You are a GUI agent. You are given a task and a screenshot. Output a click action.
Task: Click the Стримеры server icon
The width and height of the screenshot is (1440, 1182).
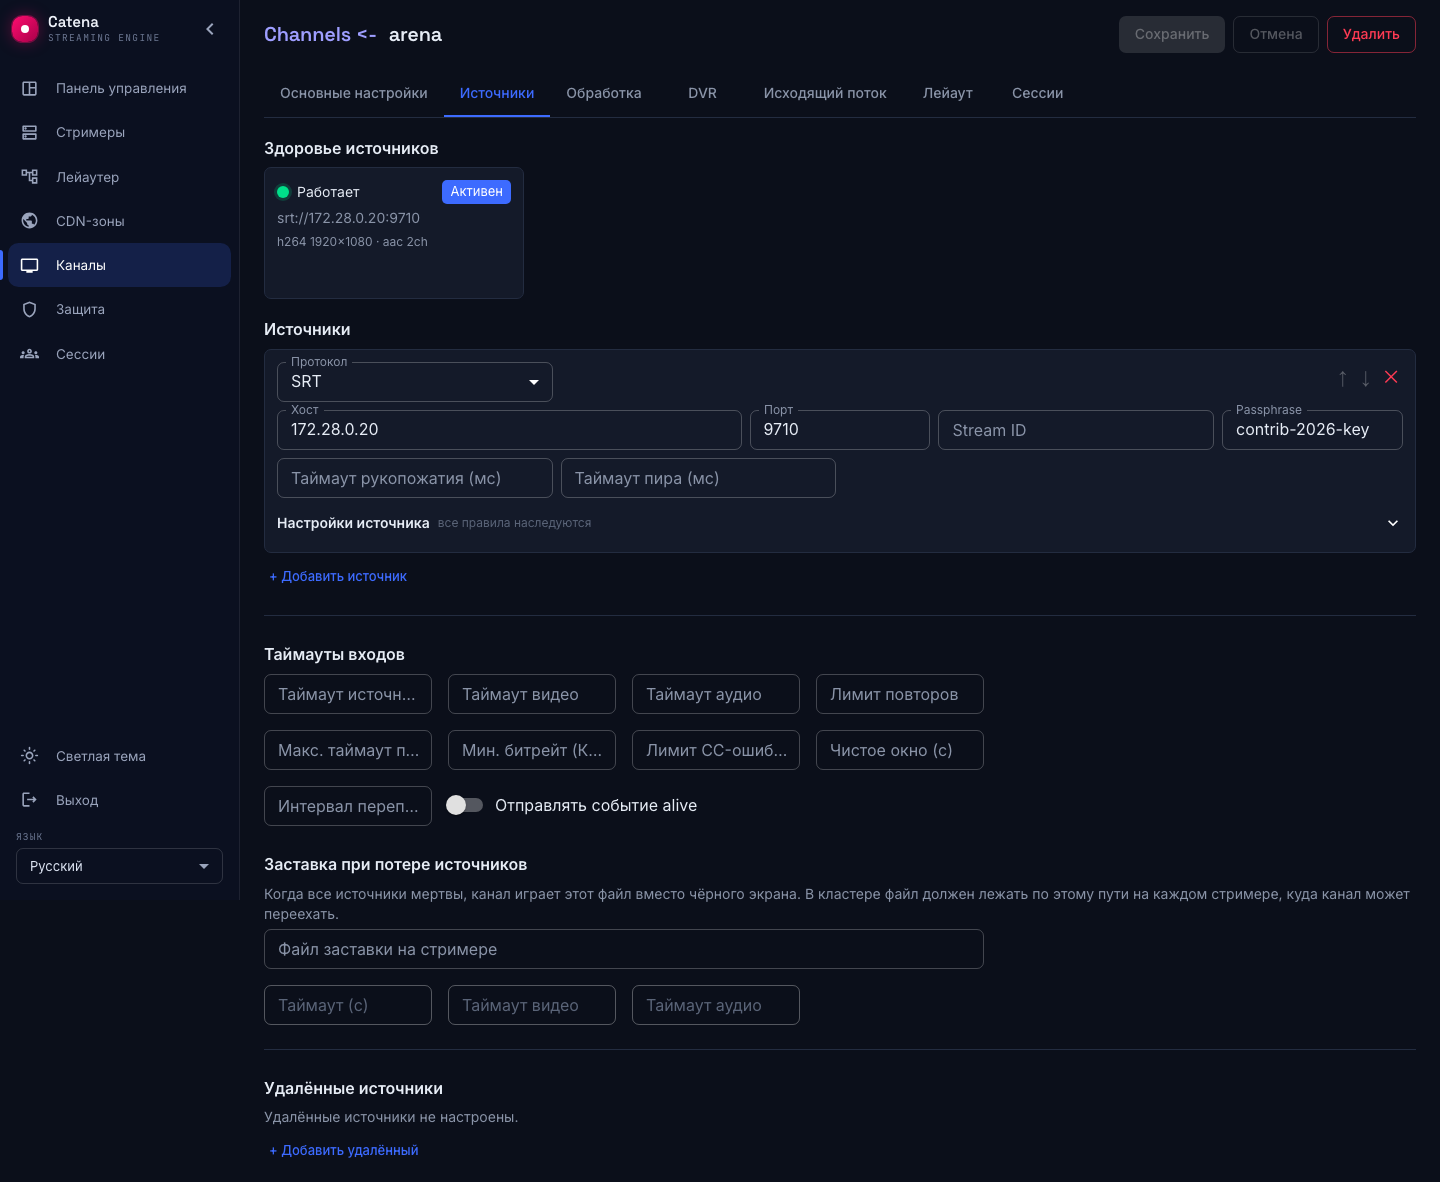(x=30, y=132)
